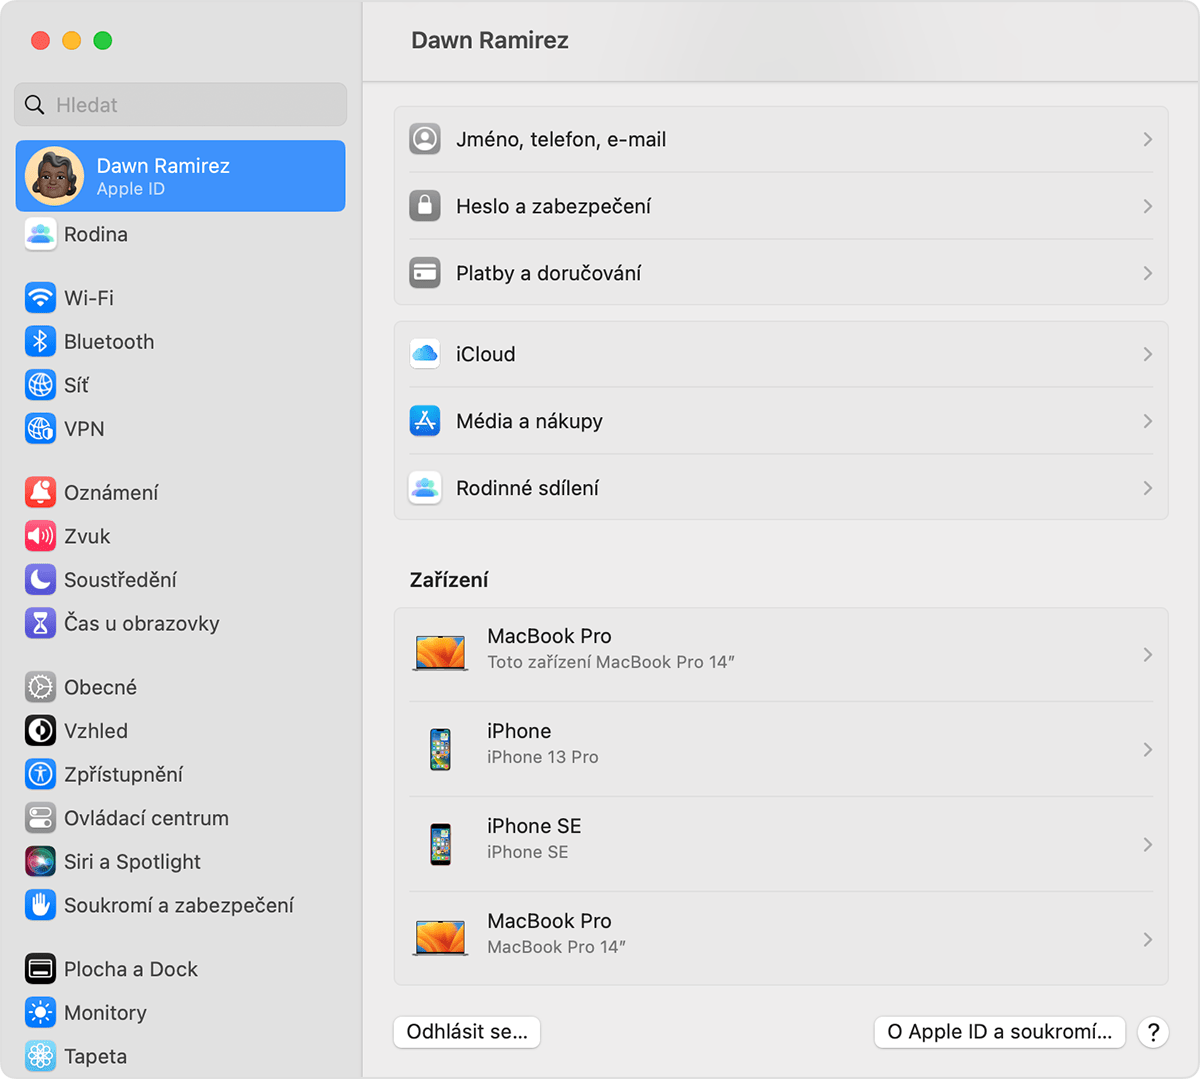Click the Zpřístupnění accessibility icon

40,774
